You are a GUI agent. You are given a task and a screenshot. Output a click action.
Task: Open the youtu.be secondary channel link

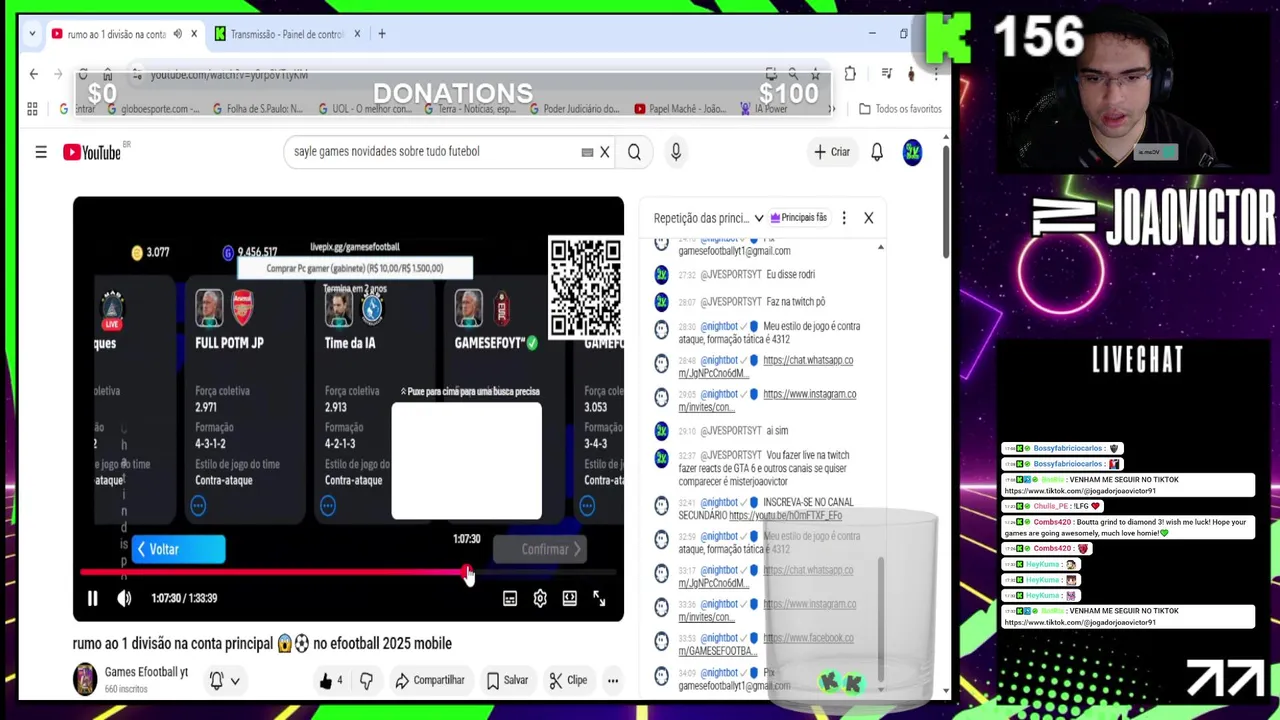coord(785,516)
